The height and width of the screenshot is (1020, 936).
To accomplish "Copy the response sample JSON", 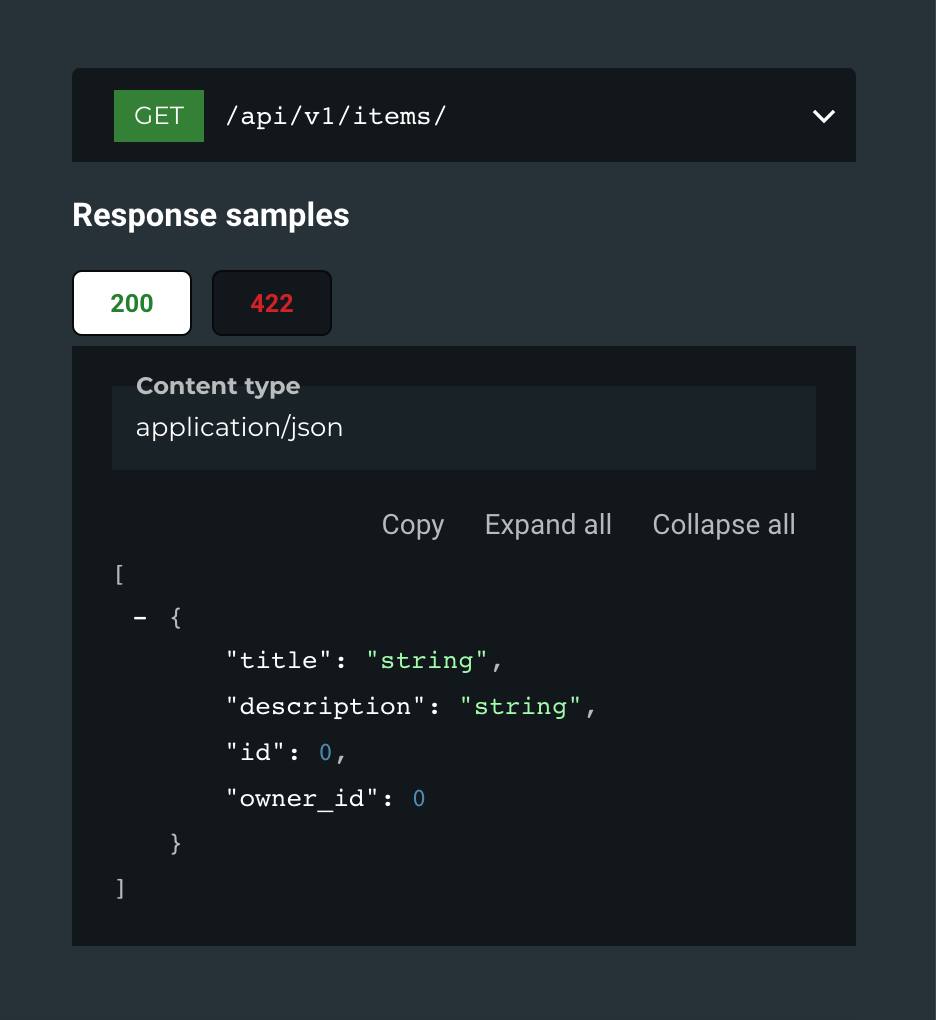I will tap(413, 525).
